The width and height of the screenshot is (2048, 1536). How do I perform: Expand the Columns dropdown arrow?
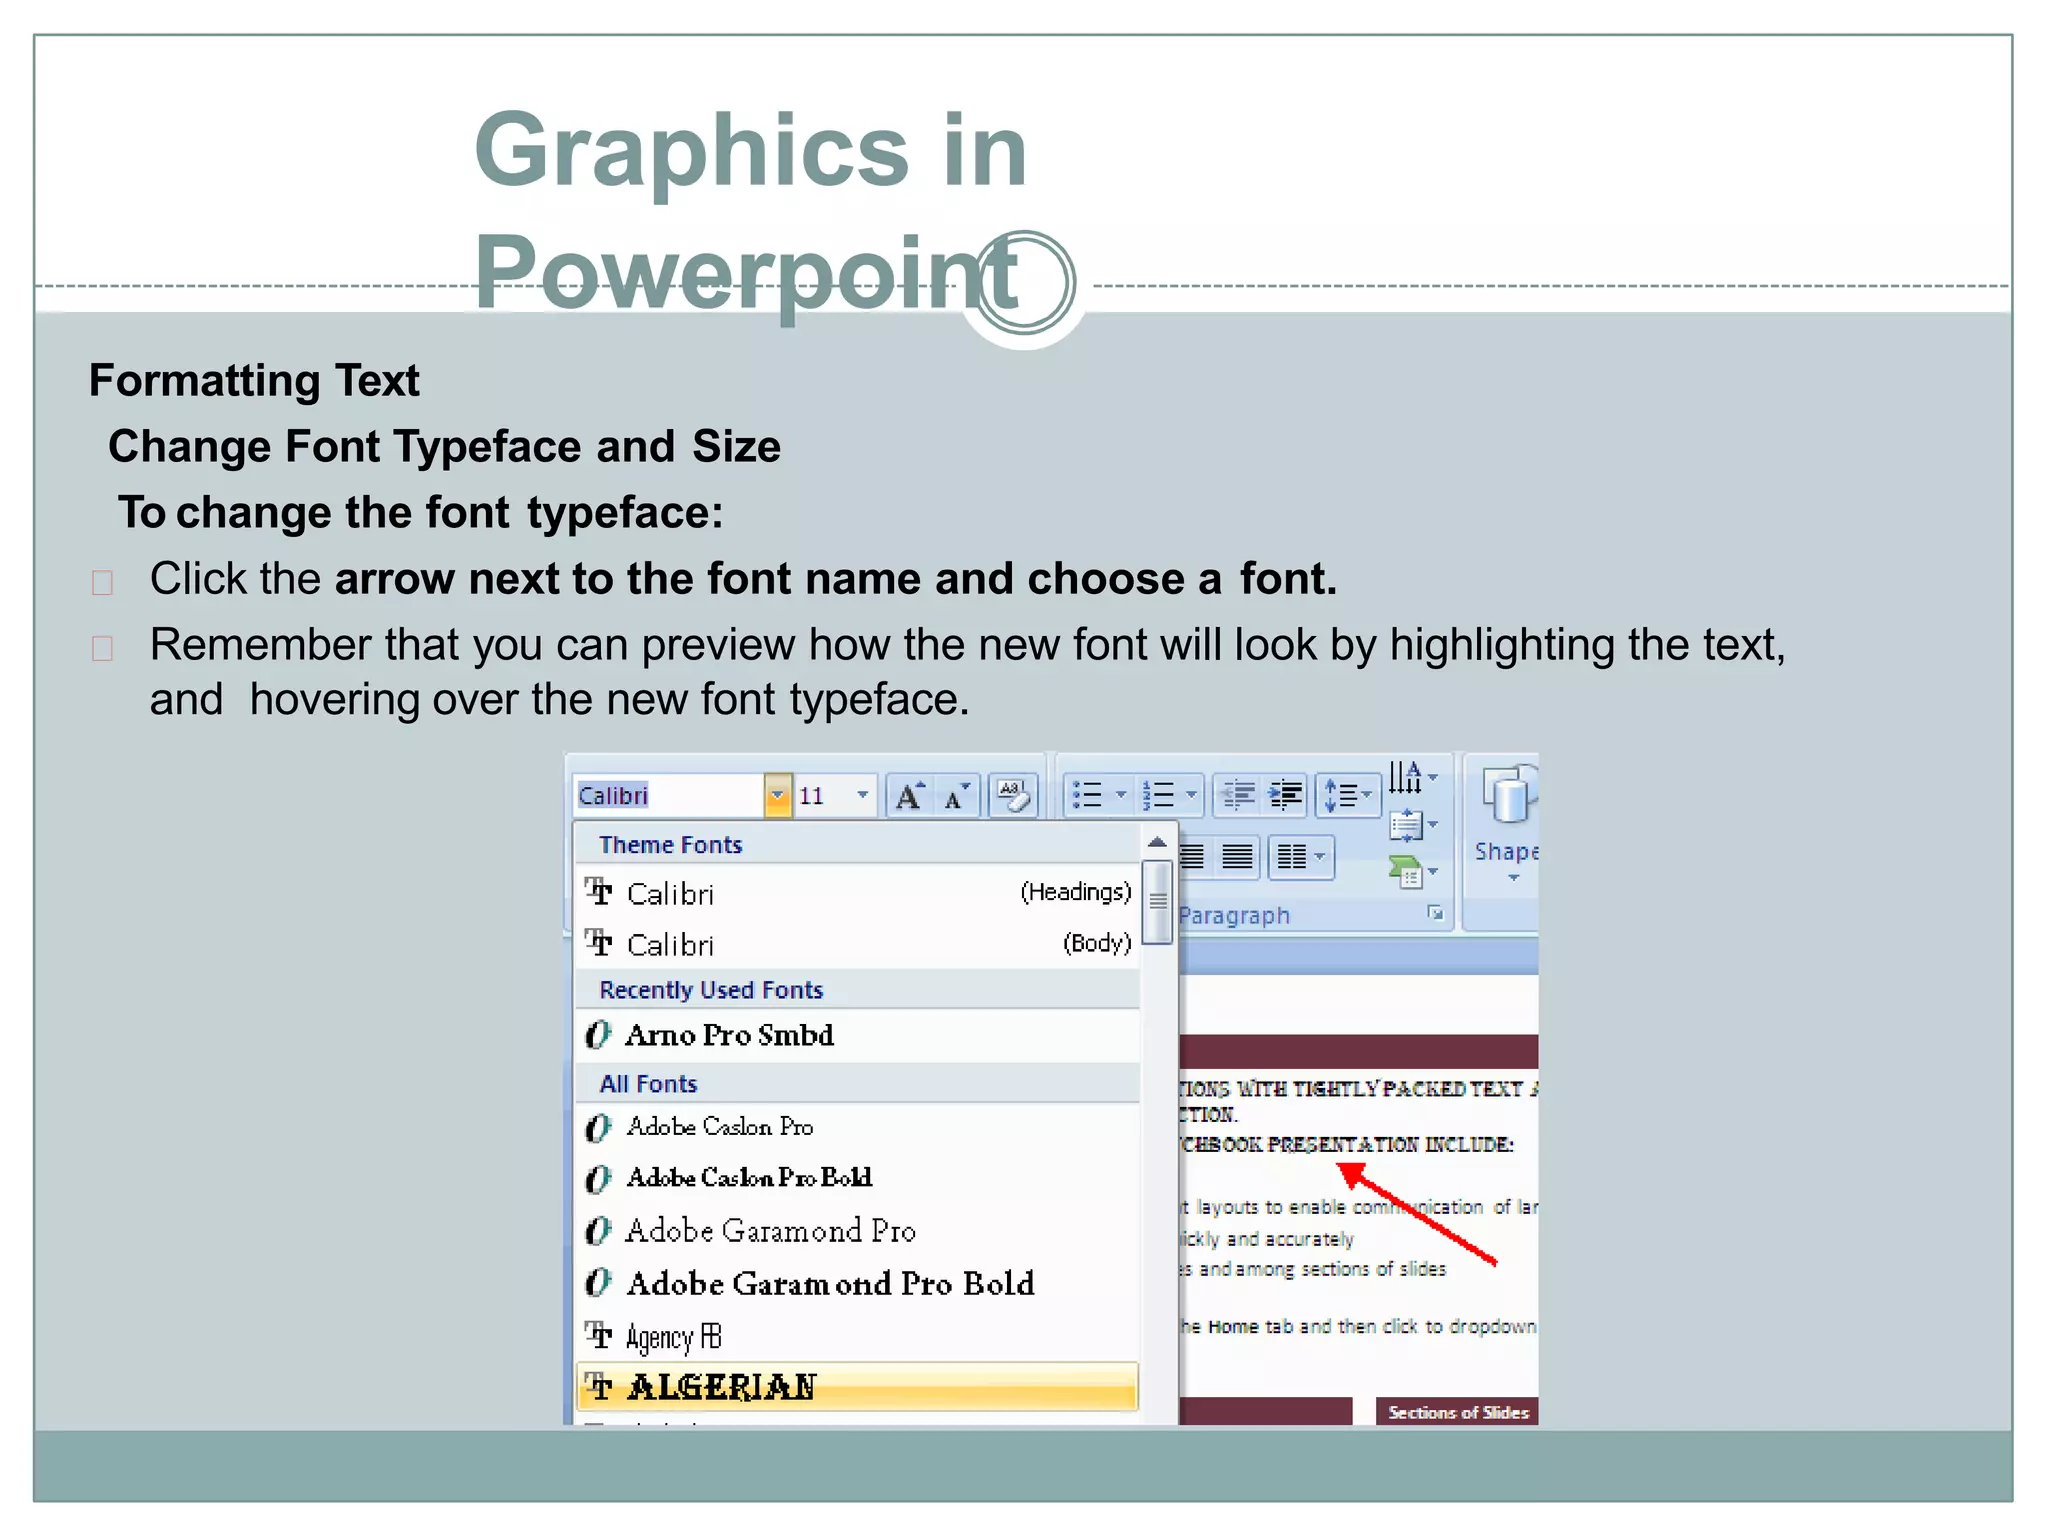click(1321, 857)
